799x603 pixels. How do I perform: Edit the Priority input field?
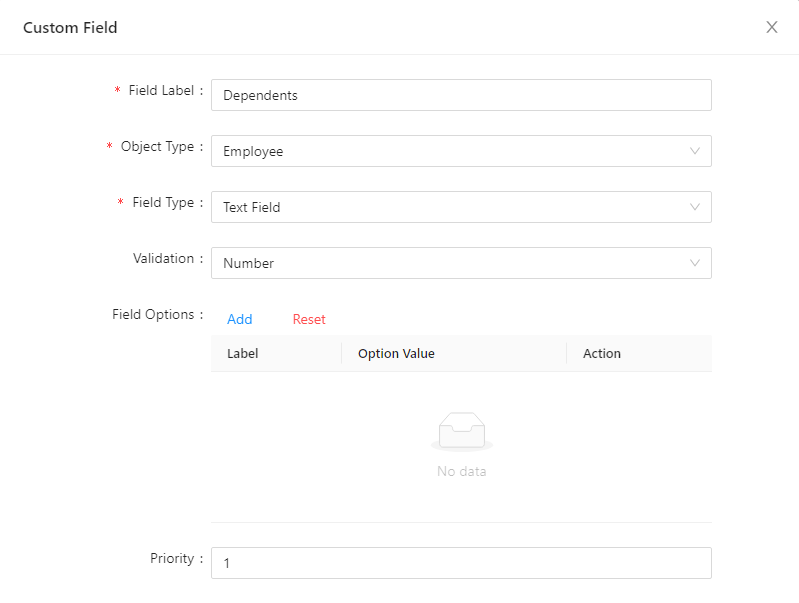tap(461, 563)
